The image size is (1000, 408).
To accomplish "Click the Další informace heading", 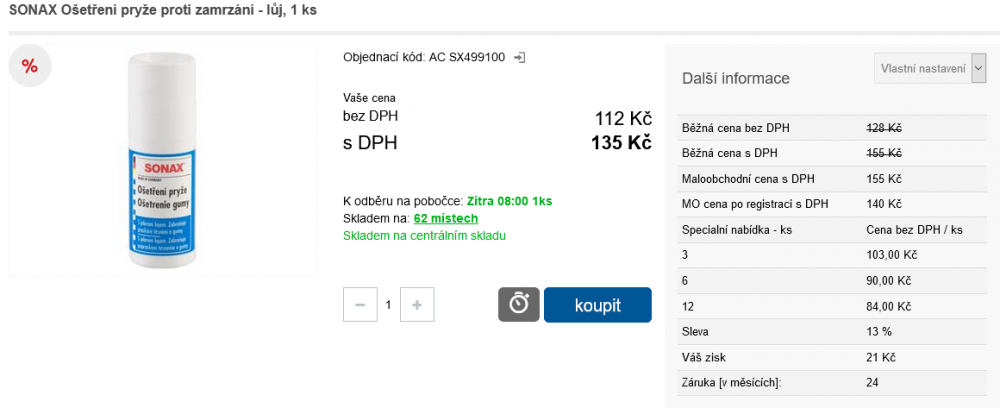I will coord(736,78).
